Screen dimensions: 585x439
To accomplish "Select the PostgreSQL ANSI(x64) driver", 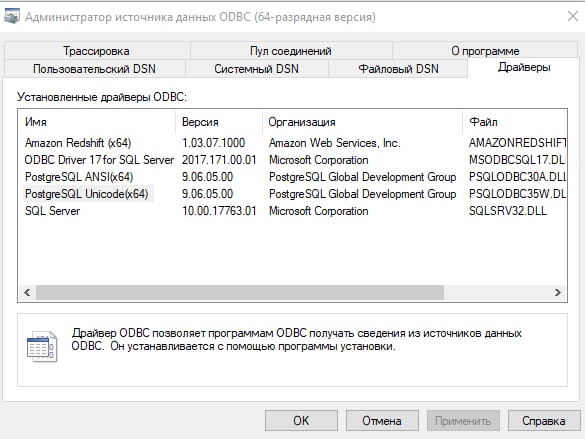I will pos(79,177).
